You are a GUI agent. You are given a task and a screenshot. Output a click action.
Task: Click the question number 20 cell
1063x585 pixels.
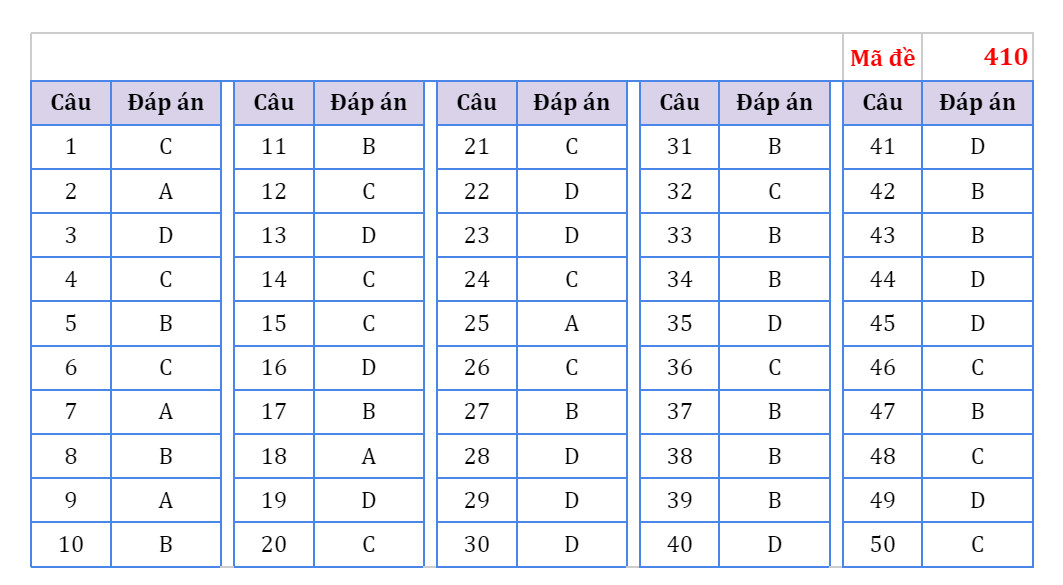coord(274,544)
